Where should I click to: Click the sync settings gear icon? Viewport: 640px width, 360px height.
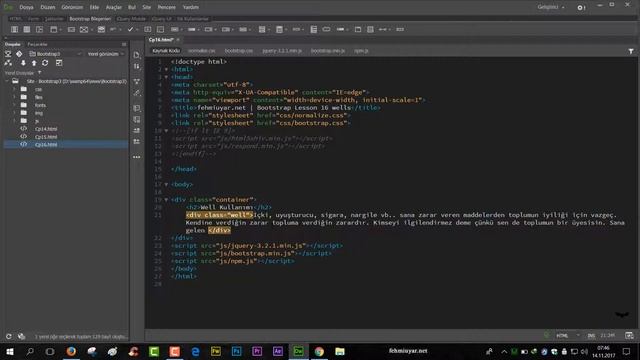581,7
